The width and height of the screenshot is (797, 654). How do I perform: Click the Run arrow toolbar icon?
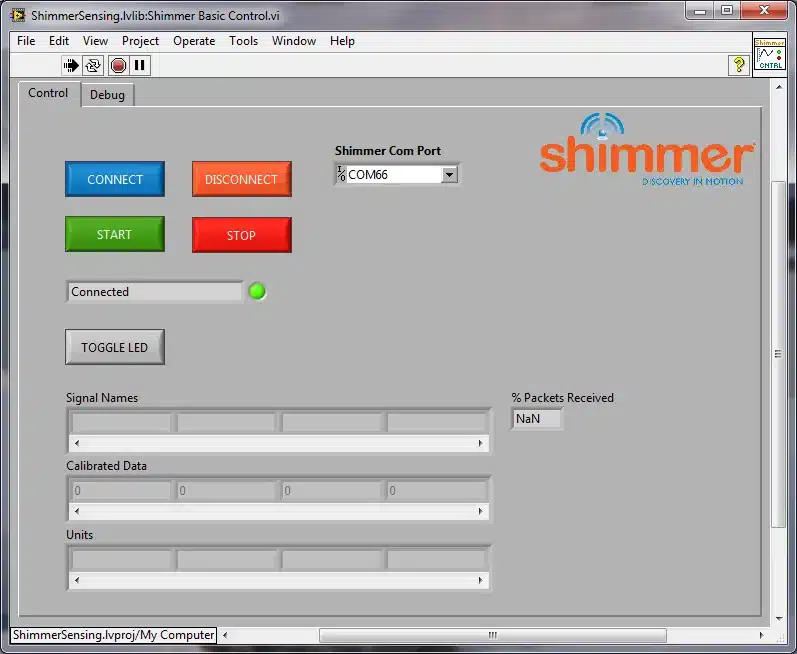71,66
